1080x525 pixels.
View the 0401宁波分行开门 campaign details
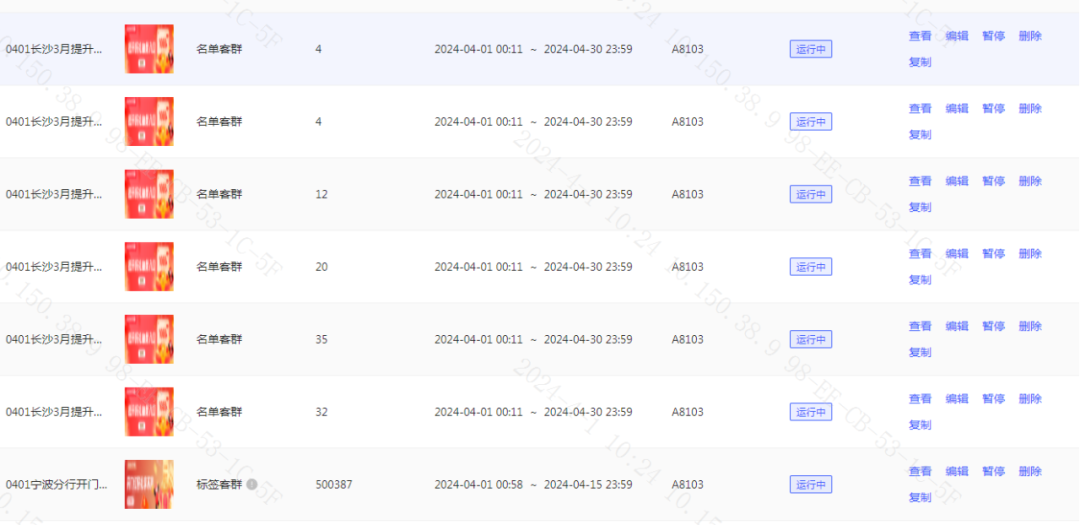[x=920, y=471]
